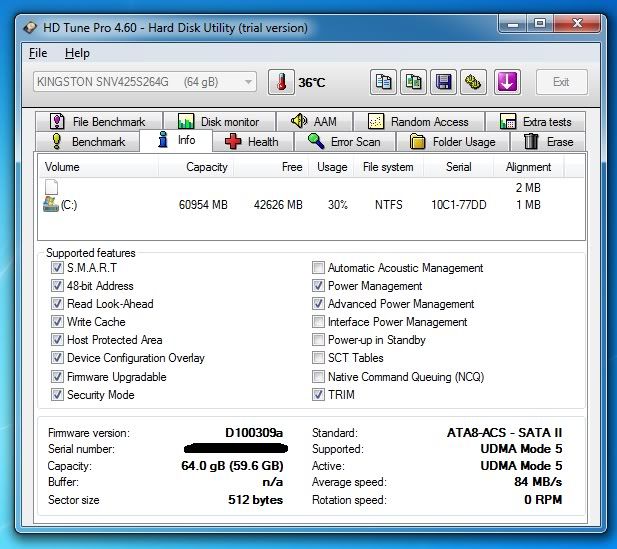Toggle the Device Configuration Overlay checkbox
The height and width of the screenshot is (549, 617).
pos(57,358)
